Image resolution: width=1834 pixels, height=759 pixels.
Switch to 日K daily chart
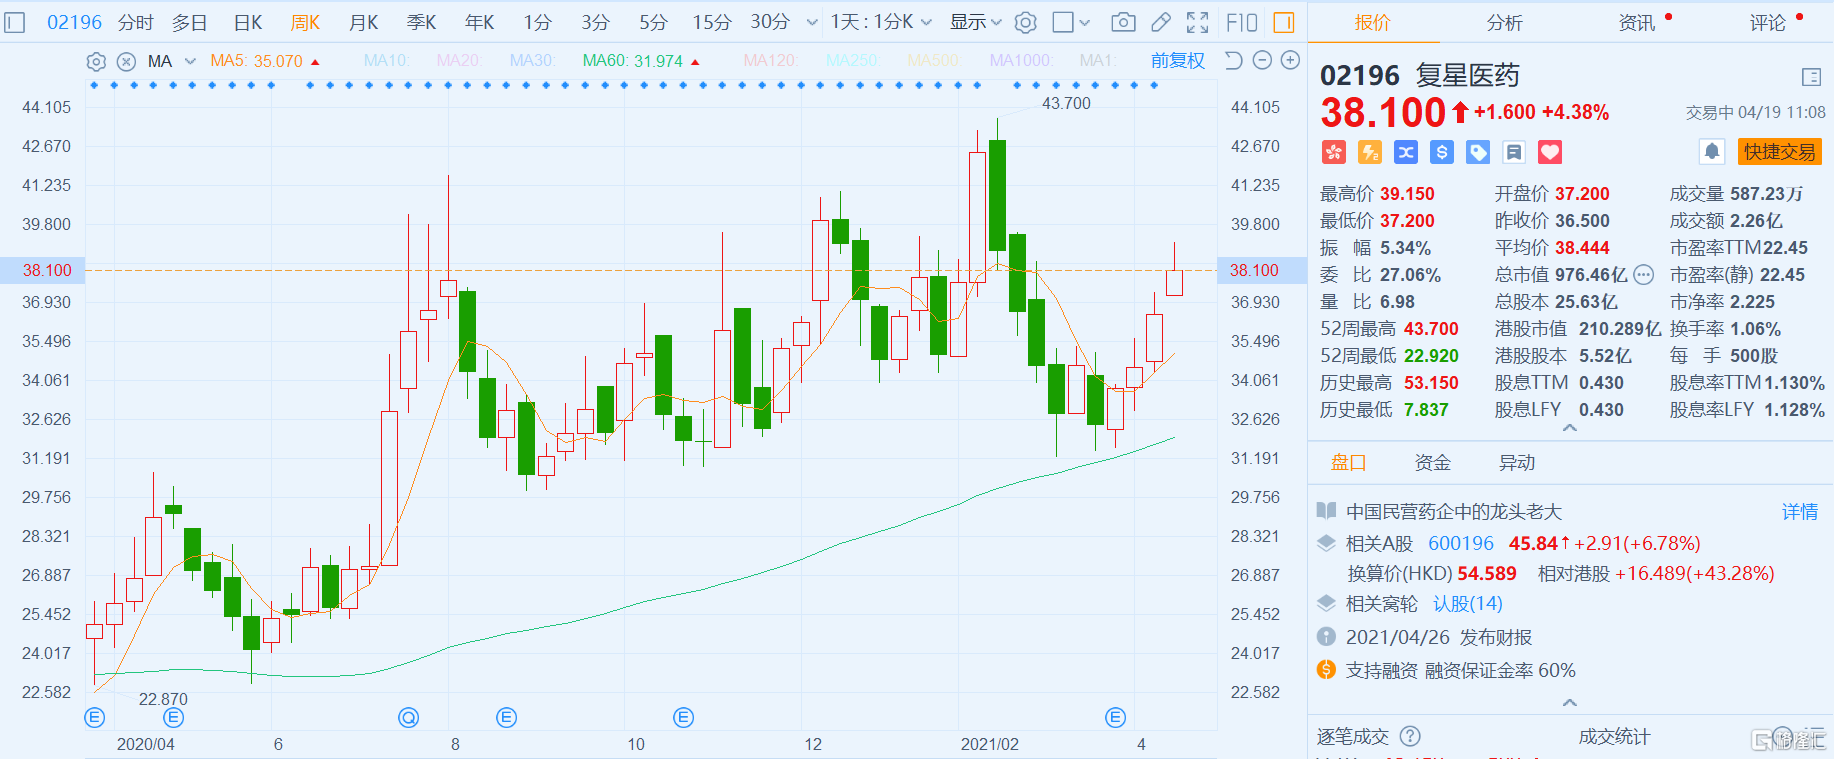click(x=248, y=22)
